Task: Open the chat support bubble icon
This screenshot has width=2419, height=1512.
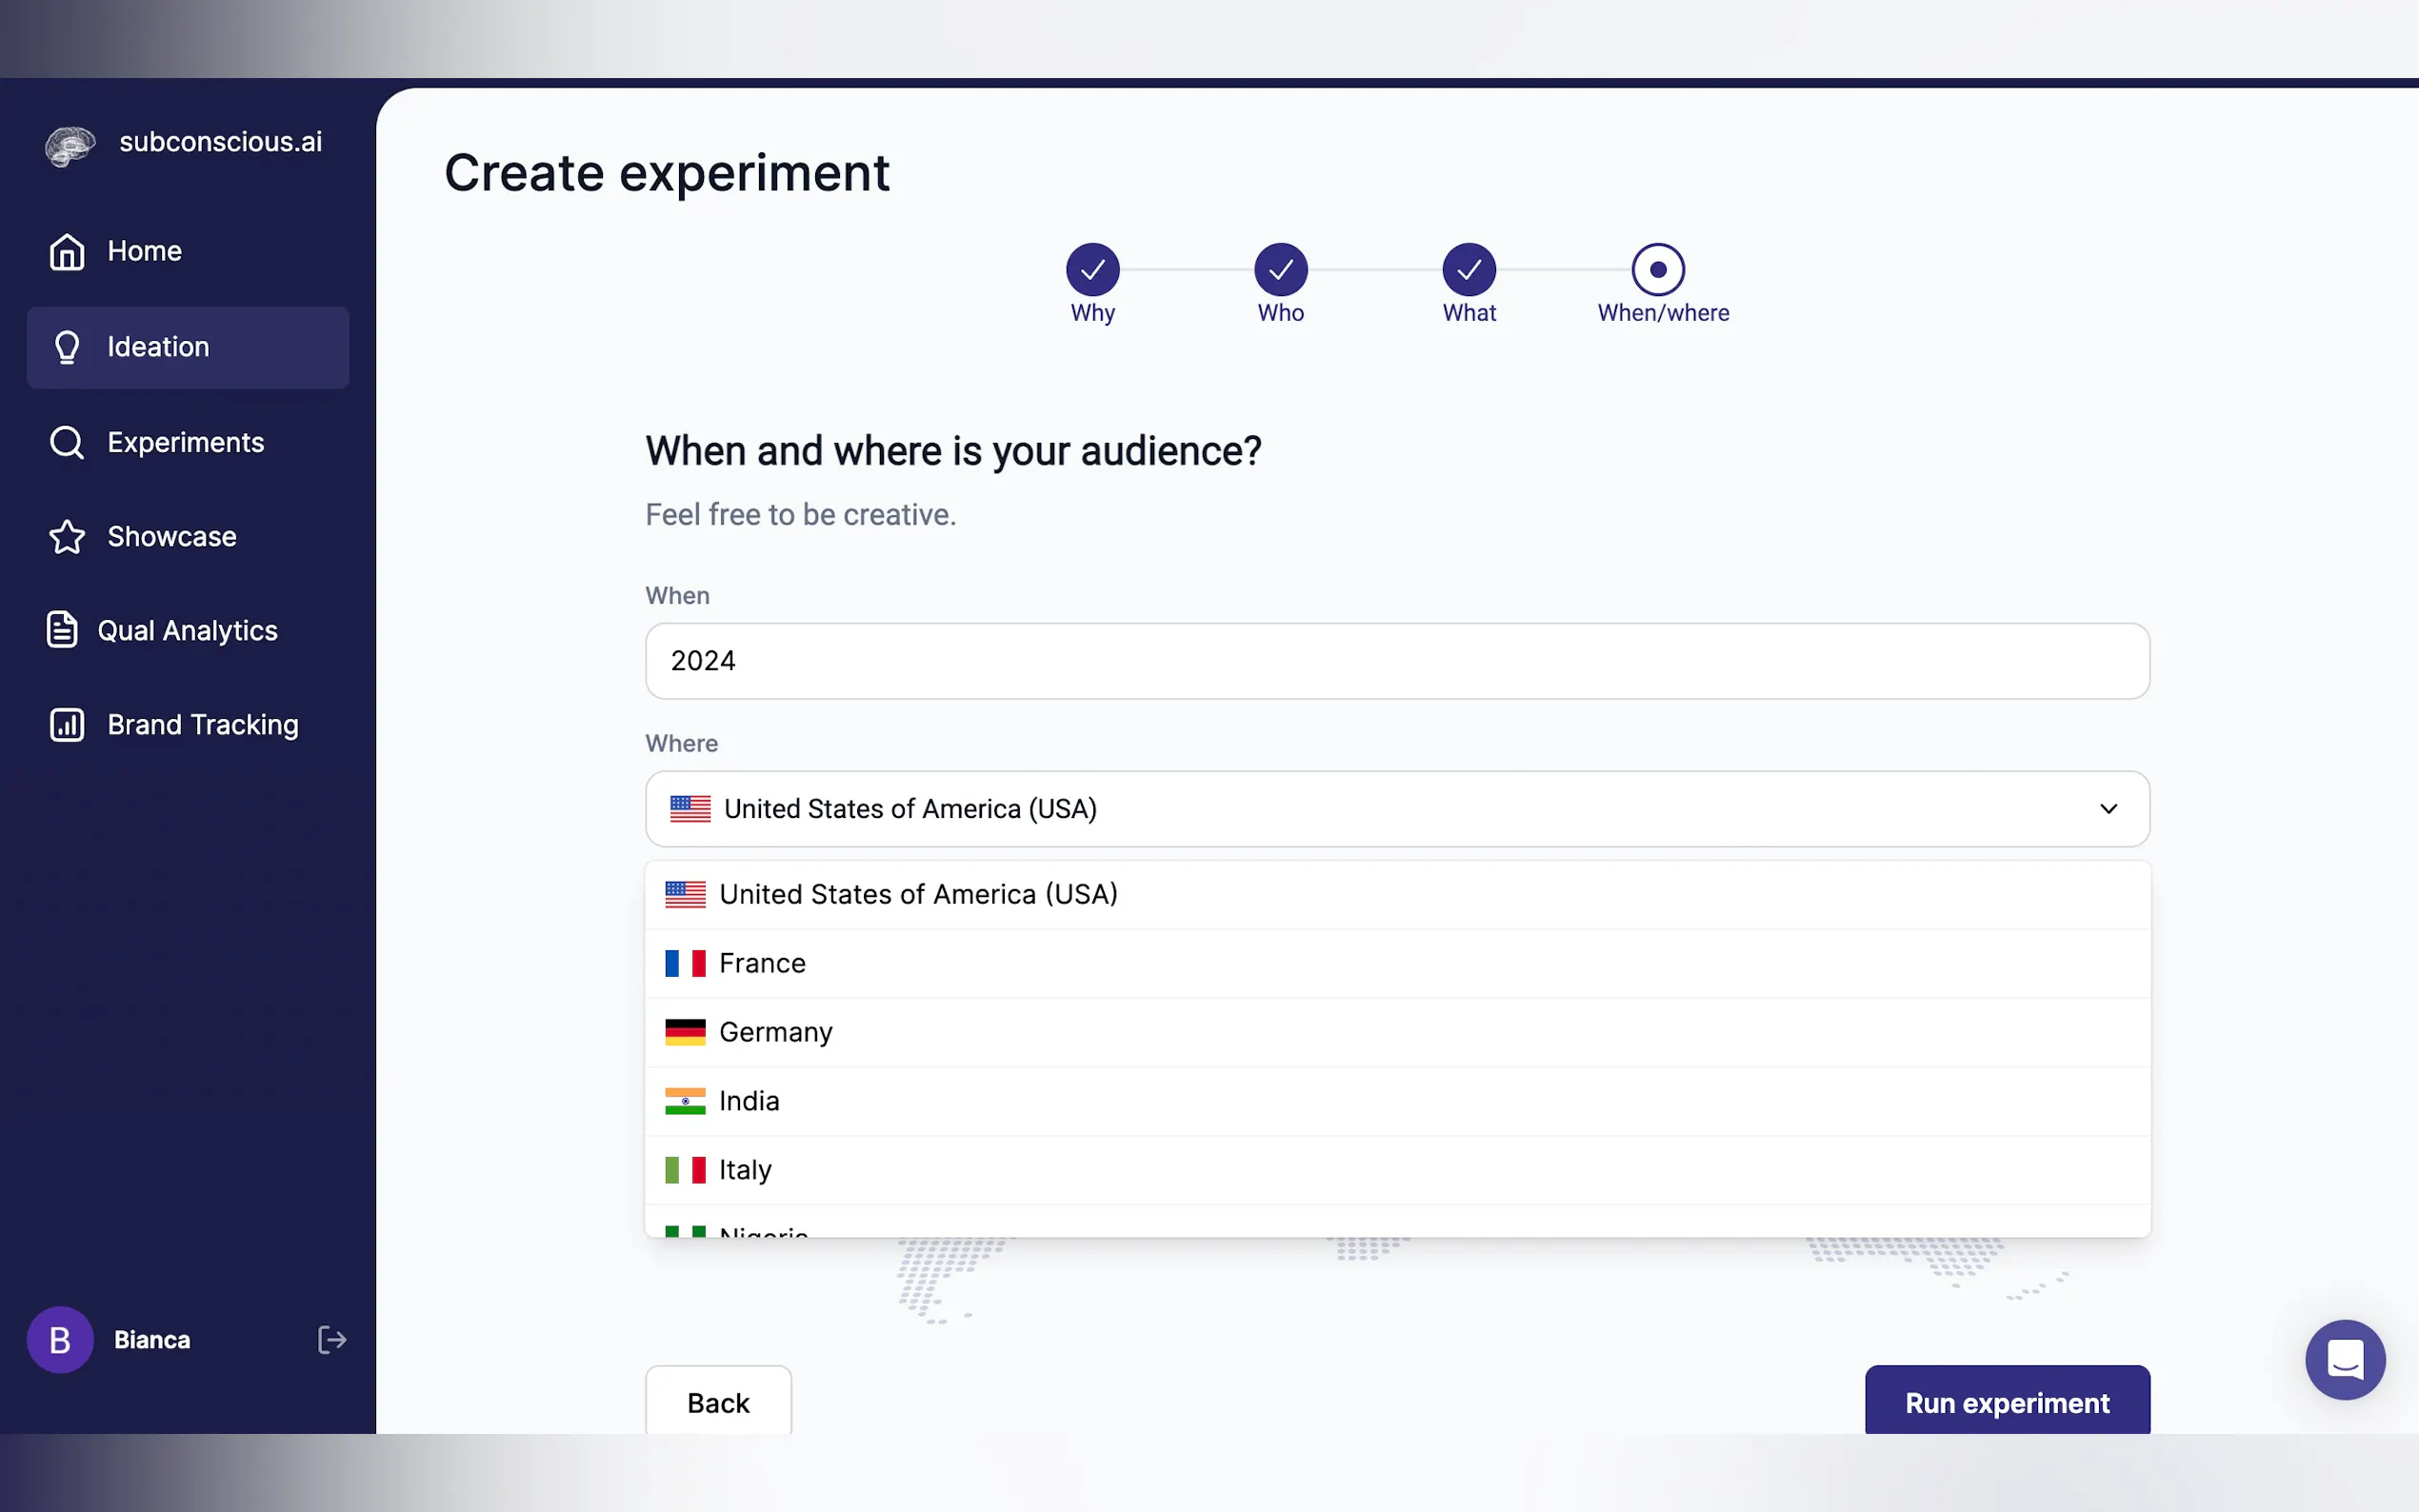Action: [2344, 1359]
